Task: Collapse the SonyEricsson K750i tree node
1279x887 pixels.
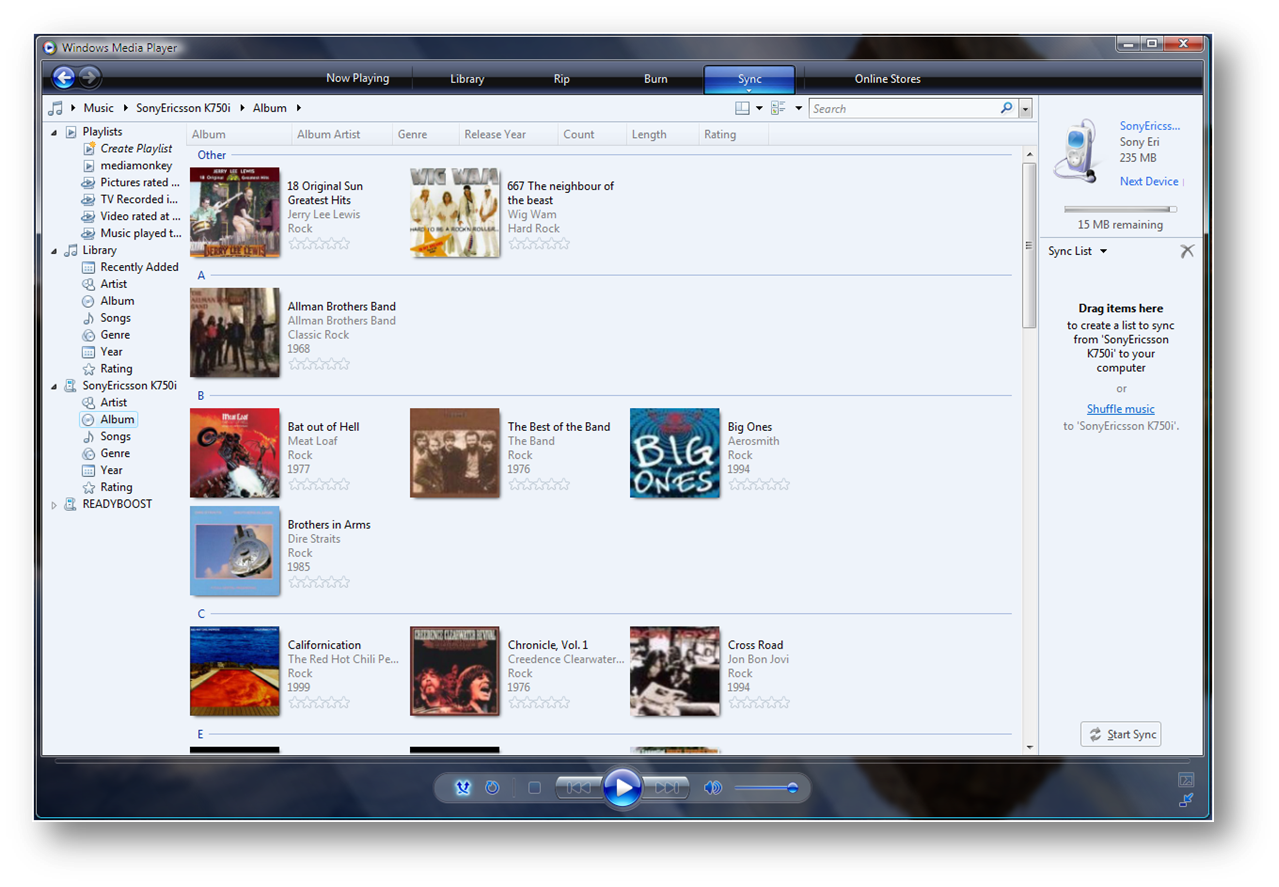Action: [54, 386]
